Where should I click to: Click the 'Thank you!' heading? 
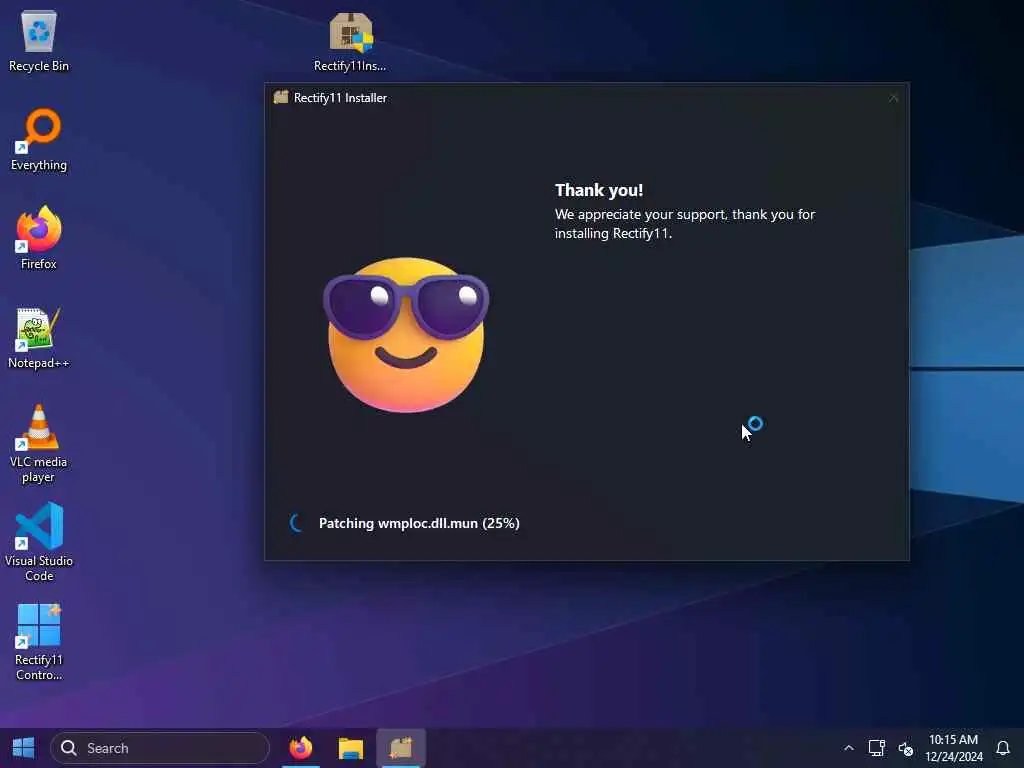click(599, 190)
